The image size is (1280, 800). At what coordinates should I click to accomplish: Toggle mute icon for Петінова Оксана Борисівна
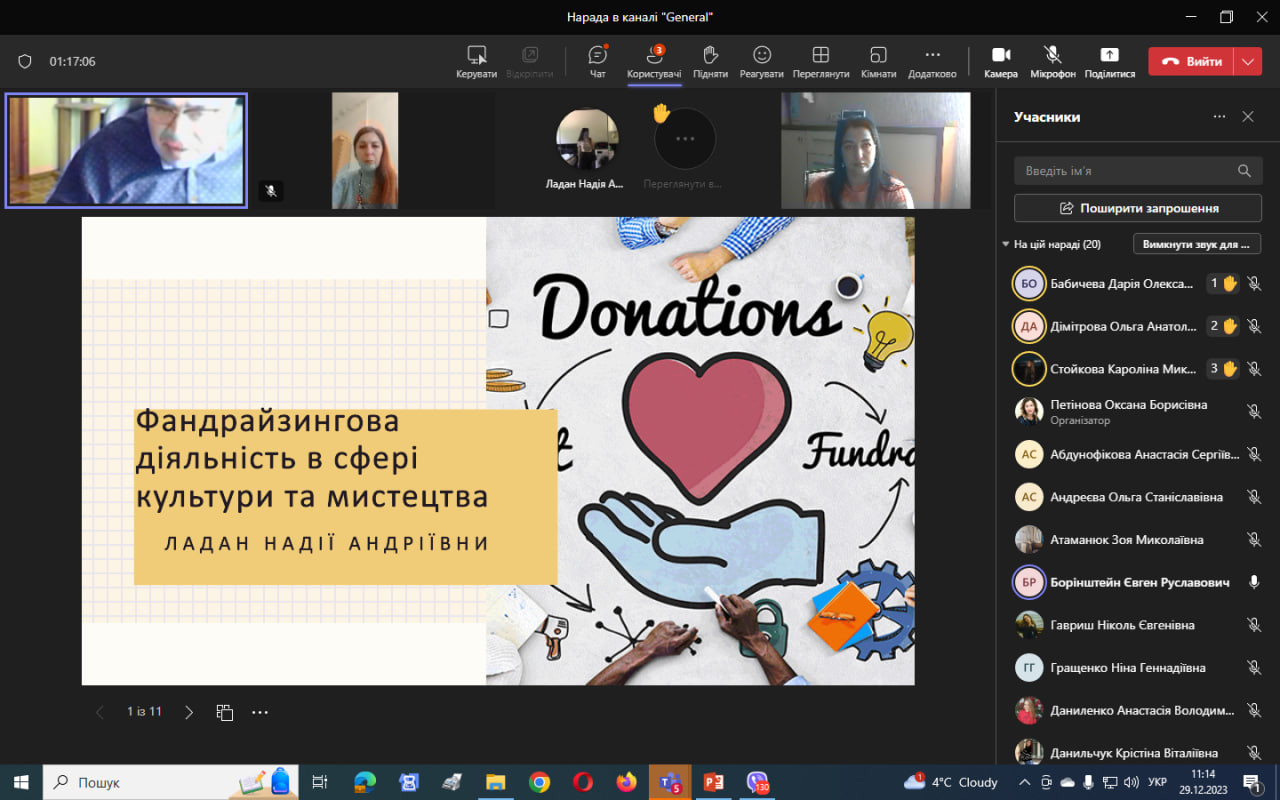(1253, 411)
